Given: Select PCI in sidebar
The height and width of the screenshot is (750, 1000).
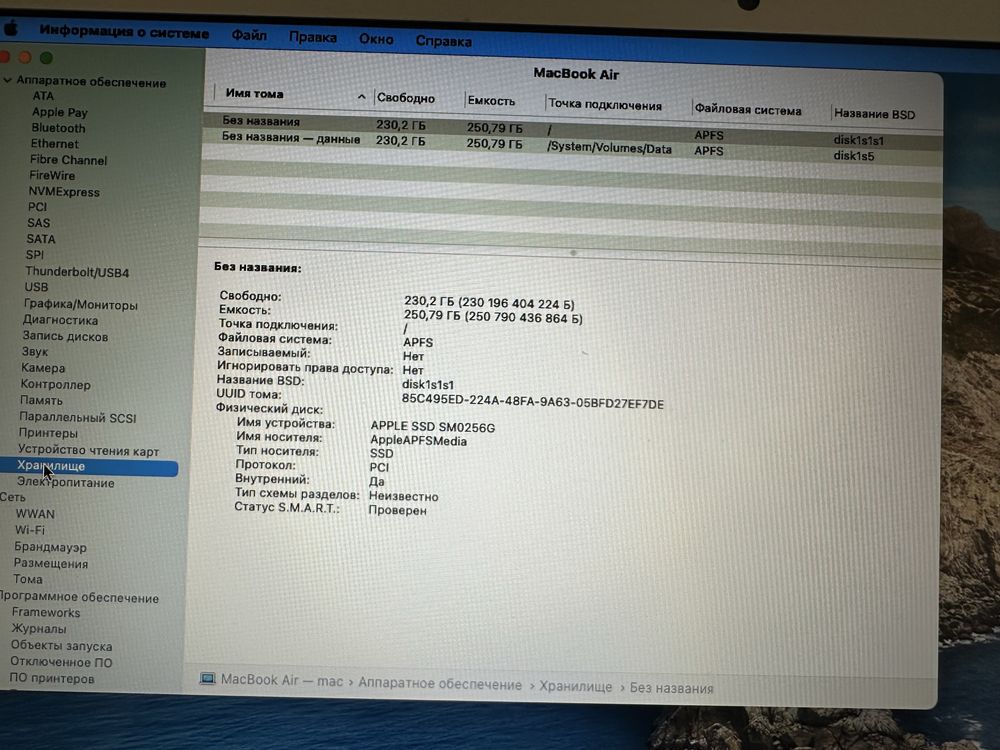Looking at the screenshot, I should click(38, 207).
